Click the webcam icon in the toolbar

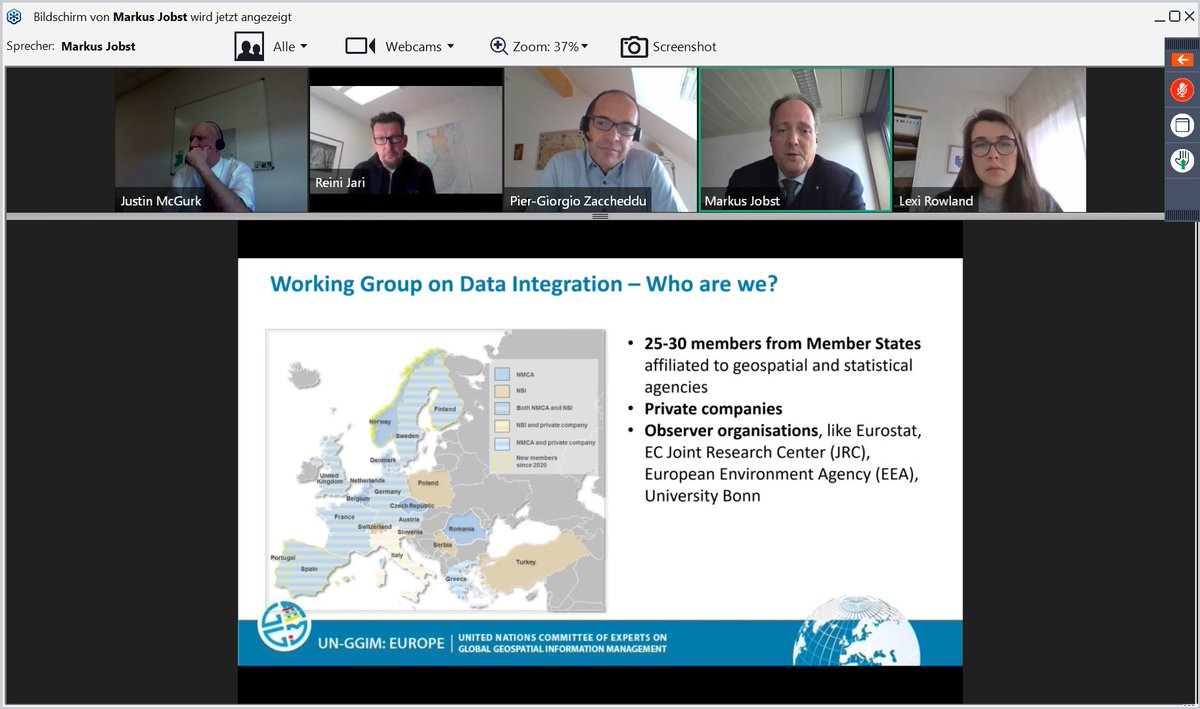coord(359,46)
